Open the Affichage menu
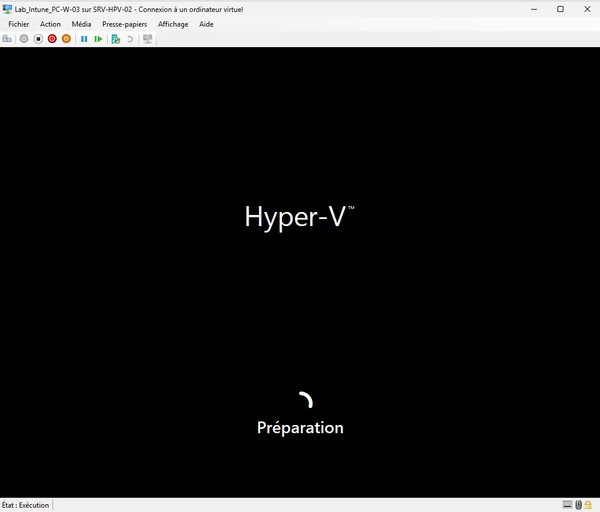 [173, 24]
